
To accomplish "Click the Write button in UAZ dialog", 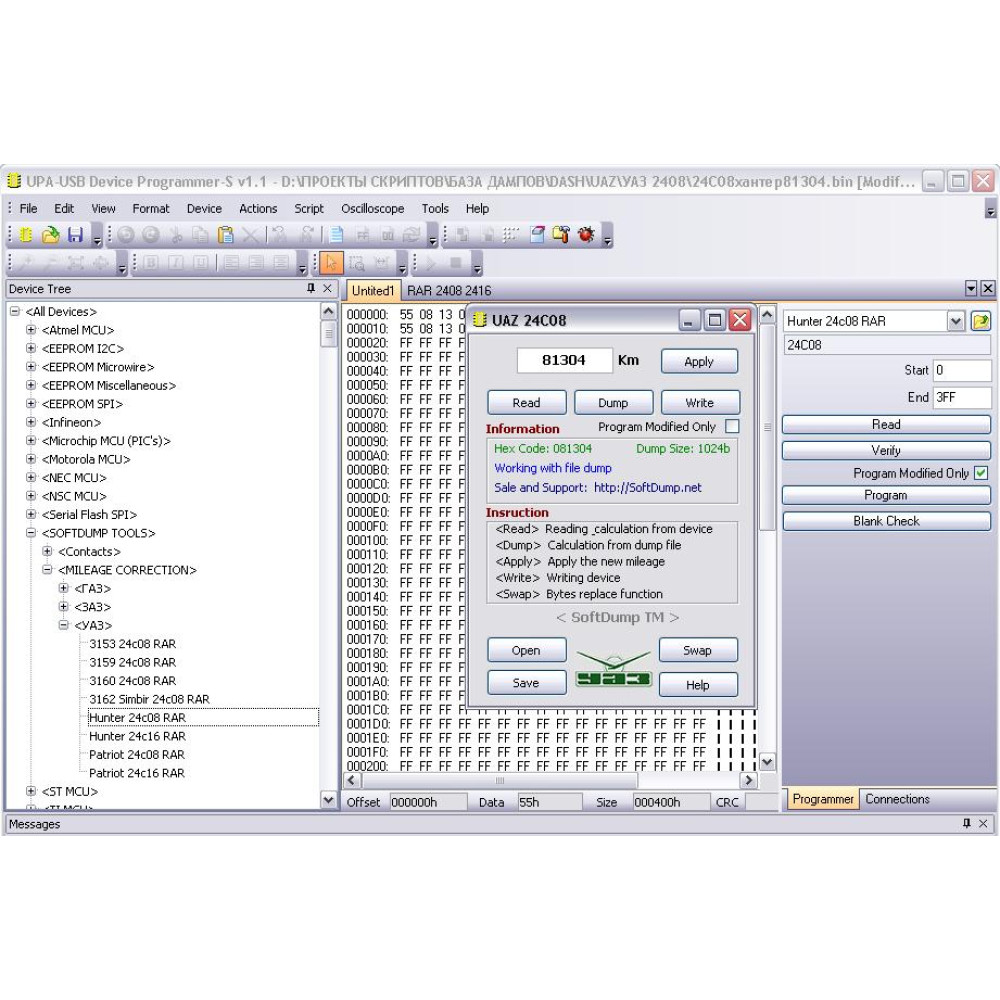I will 700,402.
